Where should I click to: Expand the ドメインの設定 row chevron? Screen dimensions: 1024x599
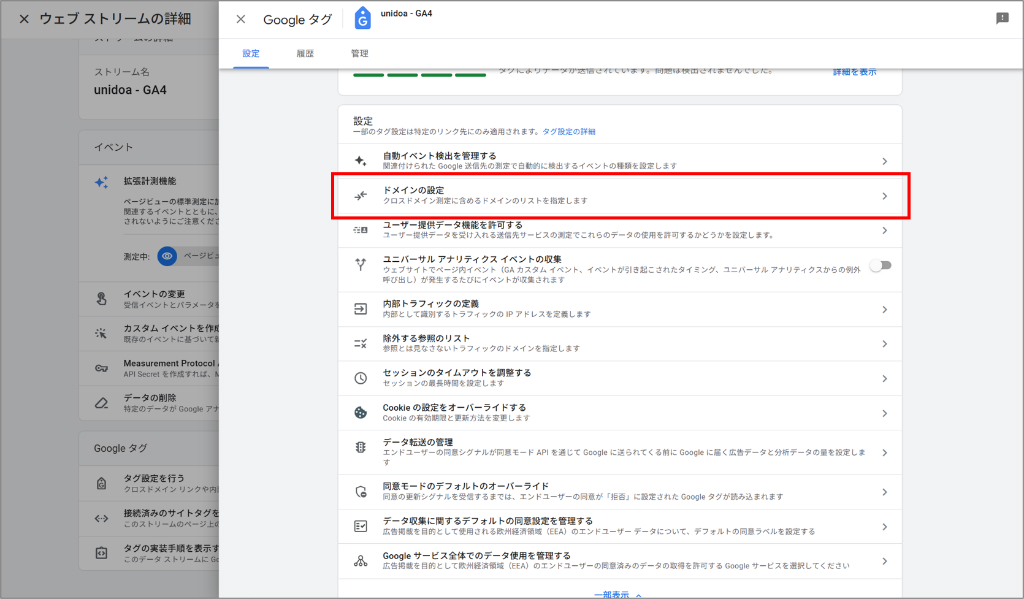click(884, 194)
